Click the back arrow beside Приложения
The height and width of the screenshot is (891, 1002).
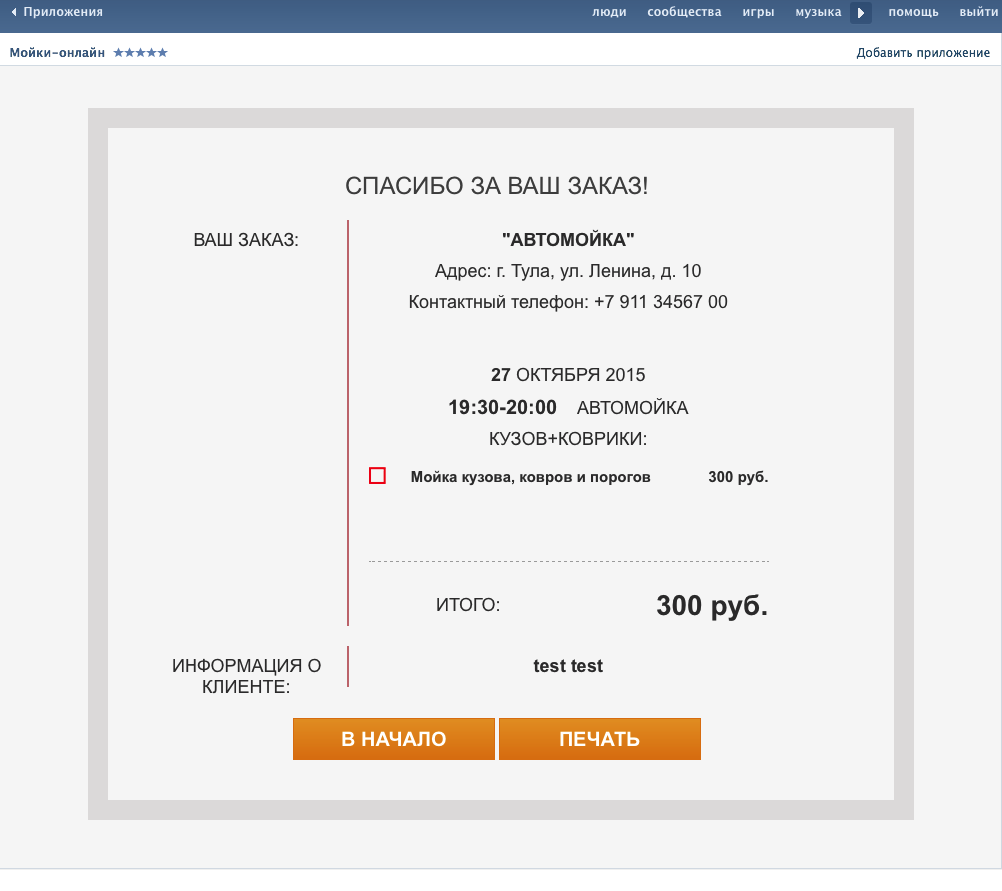13,12
